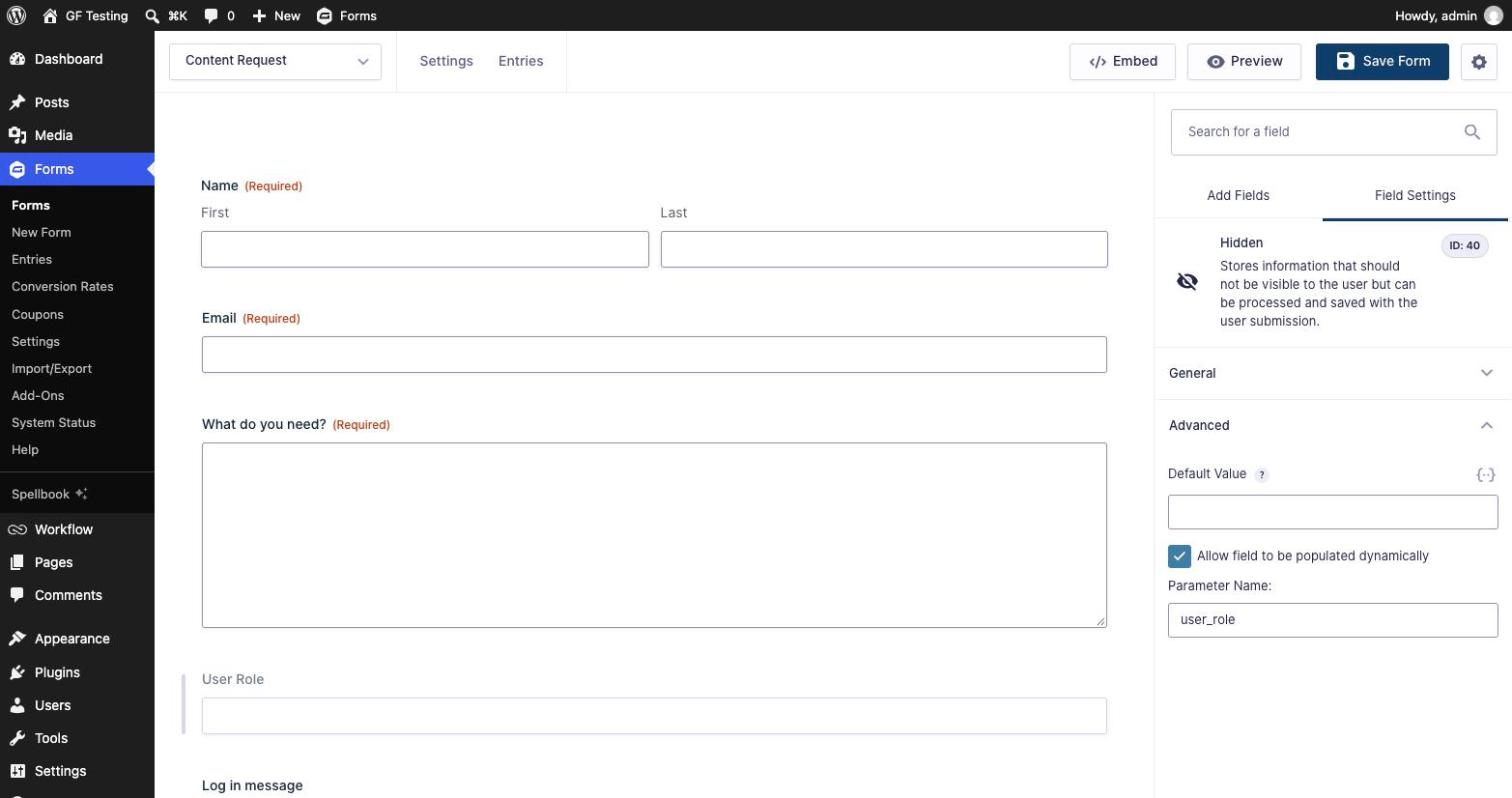
Task: Click the Parameter Name input field
Action: [x=1333, y=620]
